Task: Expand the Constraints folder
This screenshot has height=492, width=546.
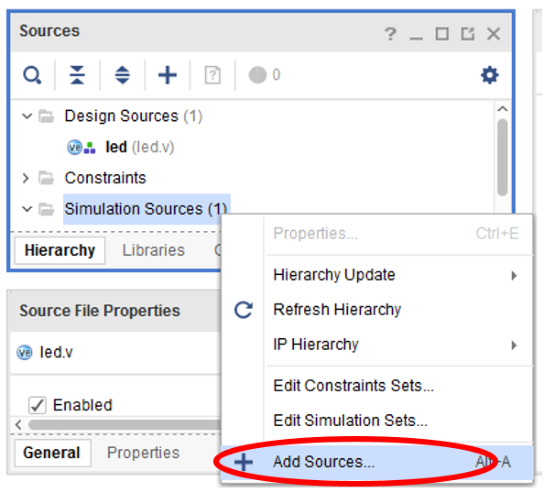Action: tap(25, 178)
